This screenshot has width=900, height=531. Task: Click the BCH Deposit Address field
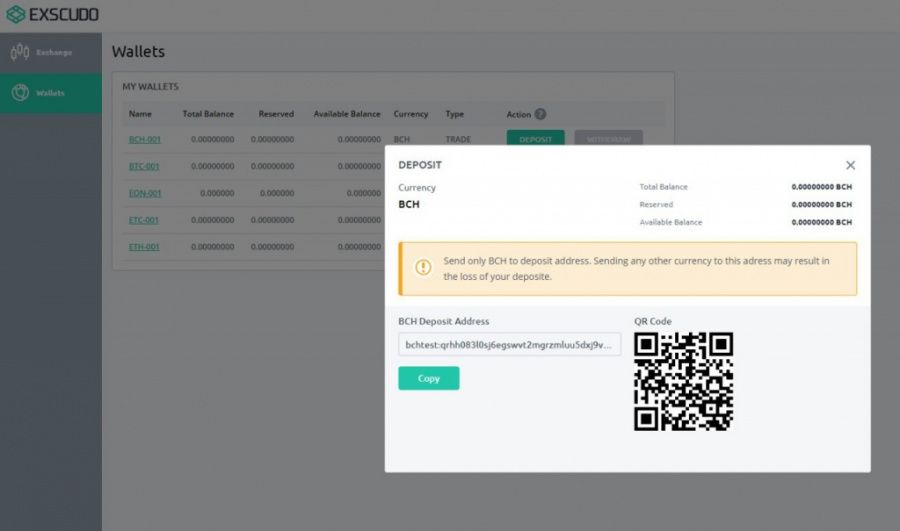tap(509, 344)
